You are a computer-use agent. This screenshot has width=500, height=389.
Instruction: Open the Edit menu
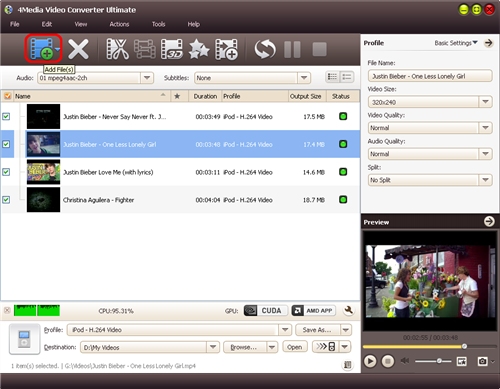tap(47, 24)
